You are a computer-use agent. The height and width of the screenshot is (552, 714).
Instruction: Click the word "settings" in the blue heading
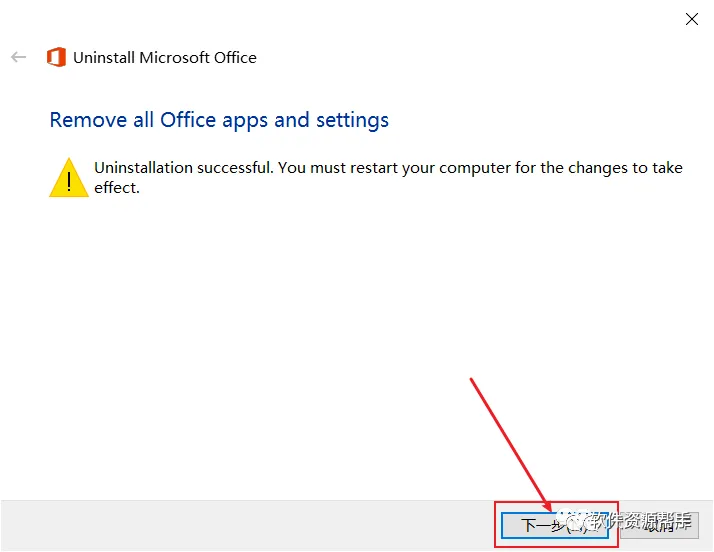tap(352, 120)
